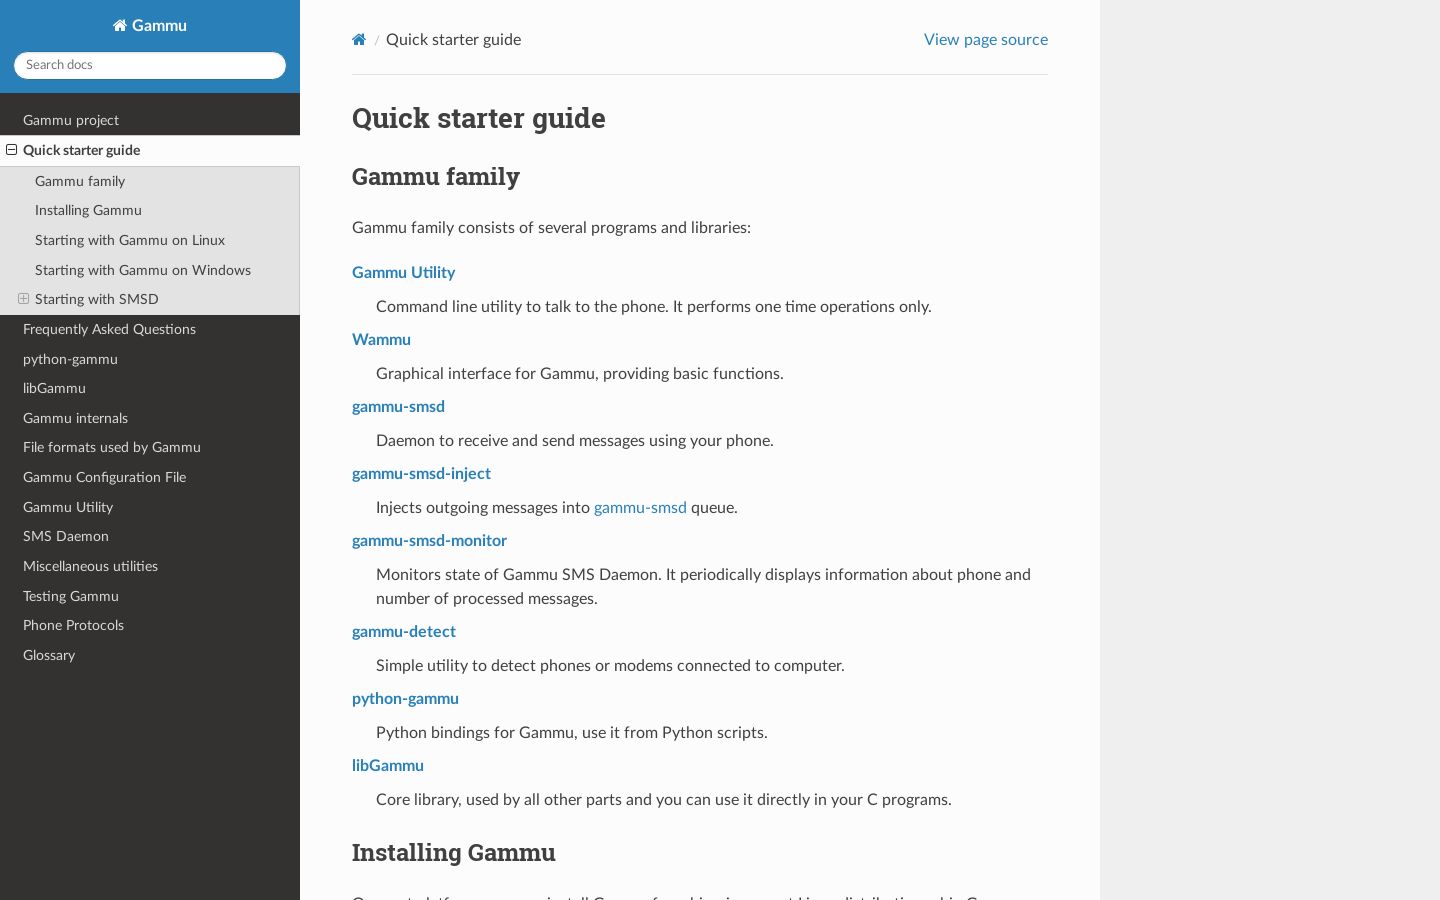The height and width of the screenshot is (900, 1440).
Task: Expand the Starting with SMSD subsection
Action: click(x=24, y=299)
